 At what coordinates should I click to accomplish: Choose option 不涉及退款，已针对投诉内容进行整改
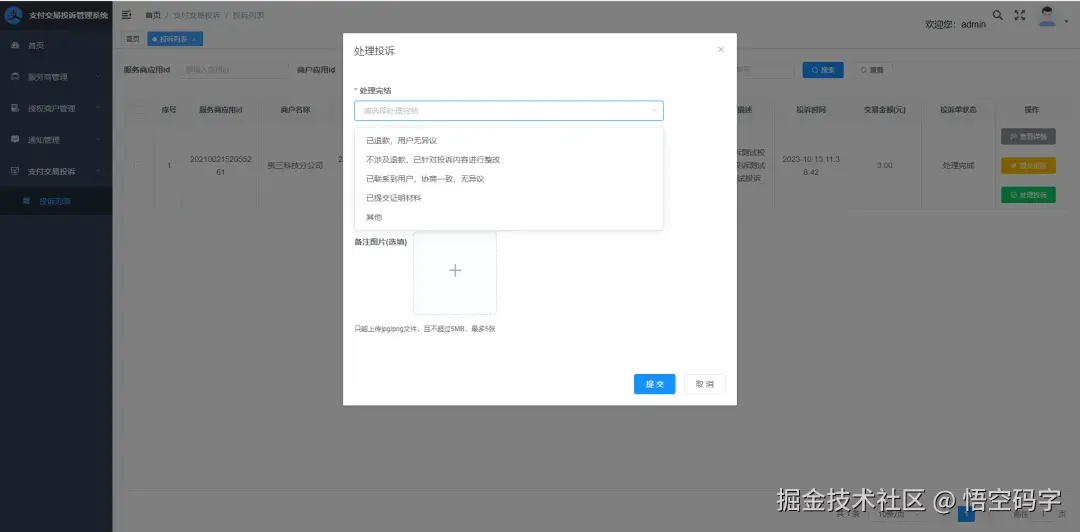point(508,160)
